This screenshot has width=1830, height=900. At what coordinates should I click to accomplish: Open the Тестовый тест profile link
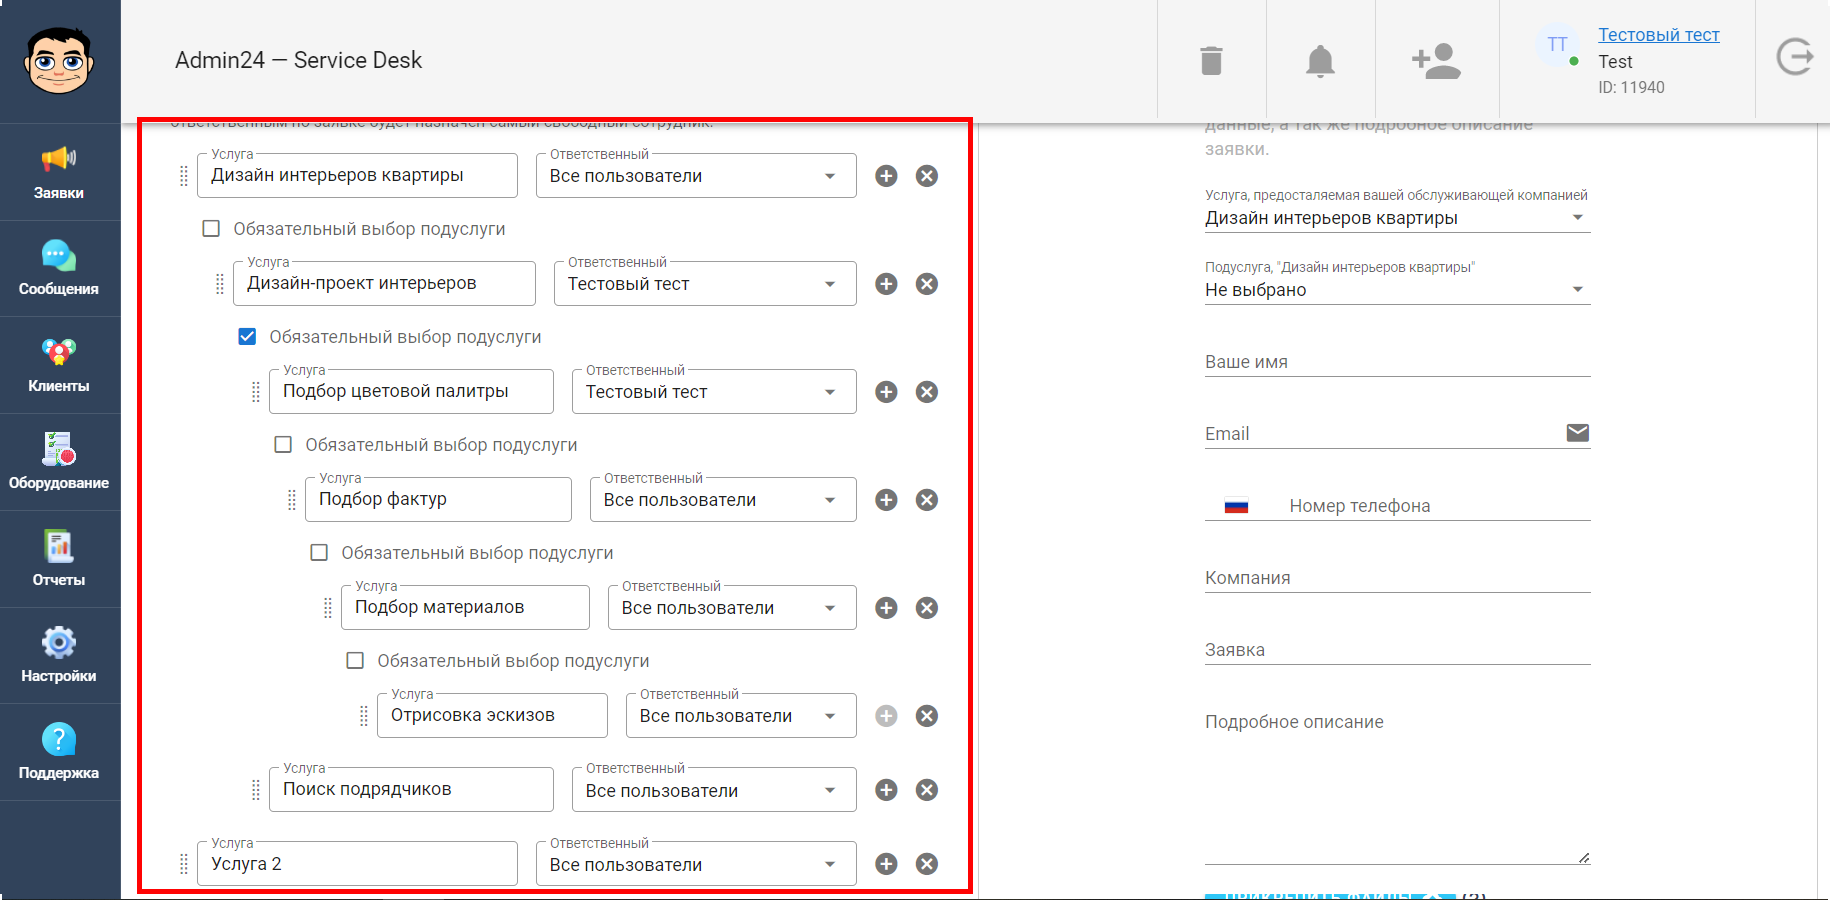[1658, 35]
